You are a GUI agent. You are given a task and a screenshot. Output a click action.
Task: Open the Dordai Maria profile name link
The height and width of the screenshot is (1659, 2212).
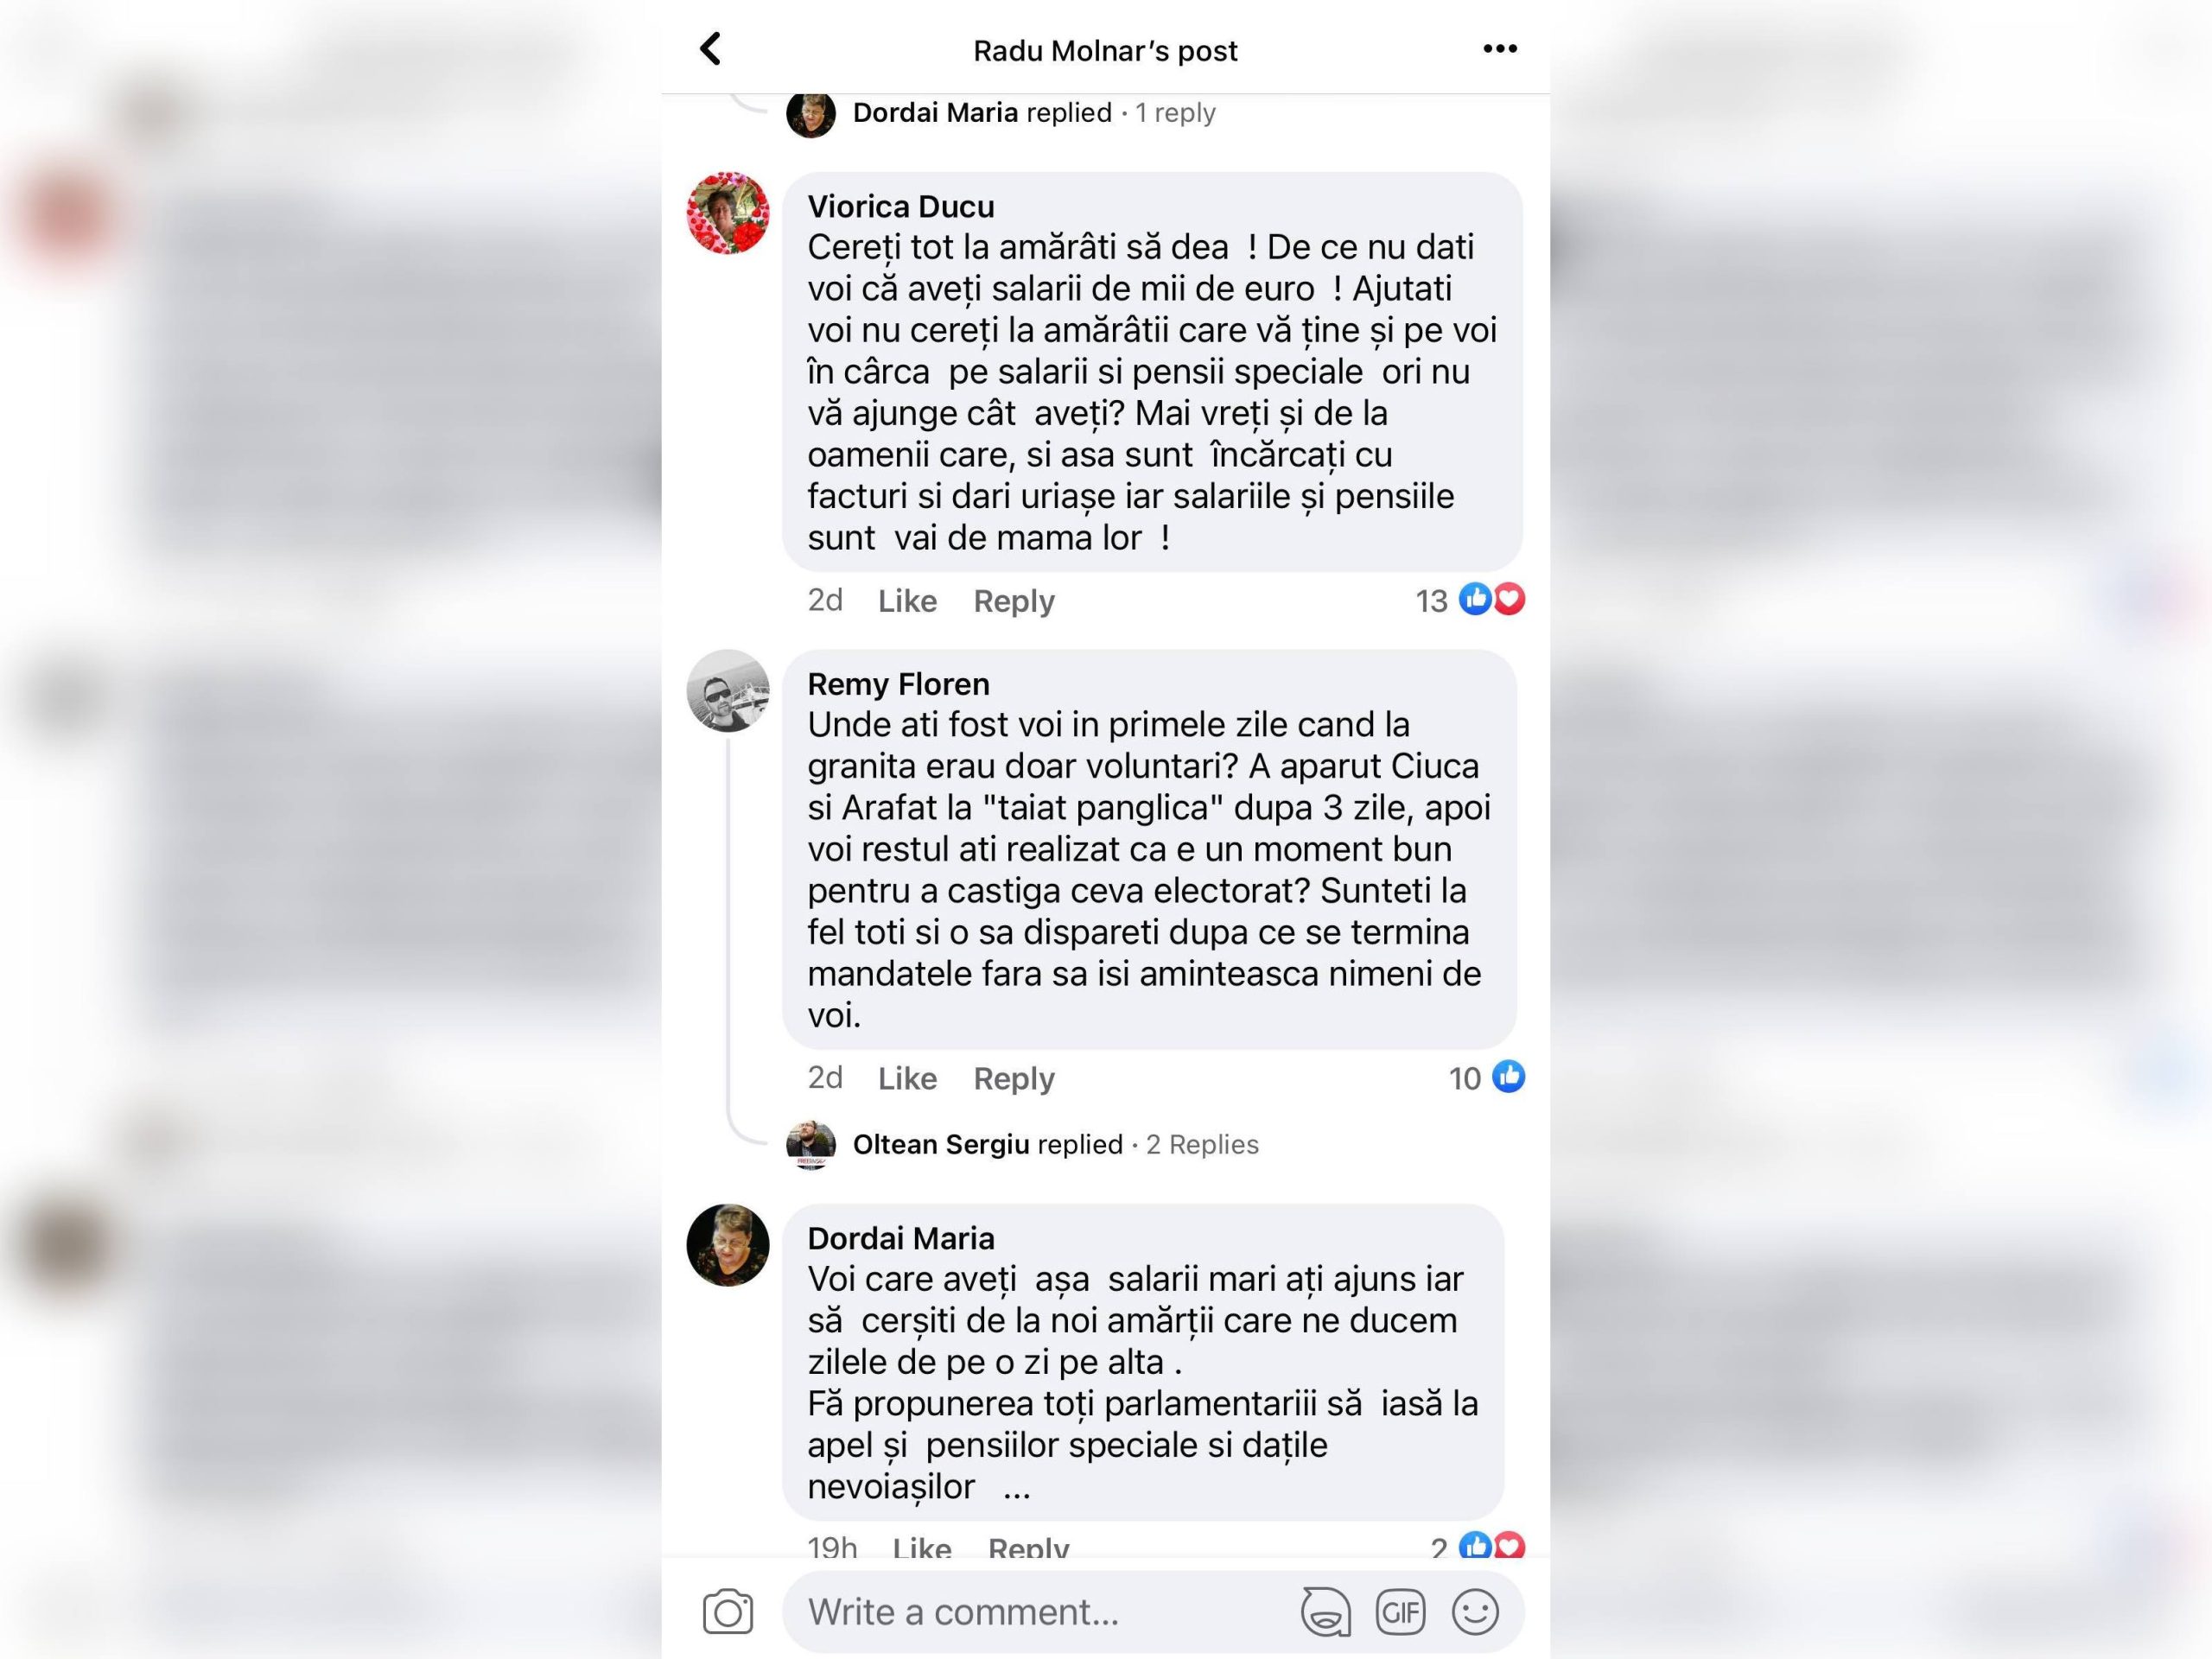901,1238
